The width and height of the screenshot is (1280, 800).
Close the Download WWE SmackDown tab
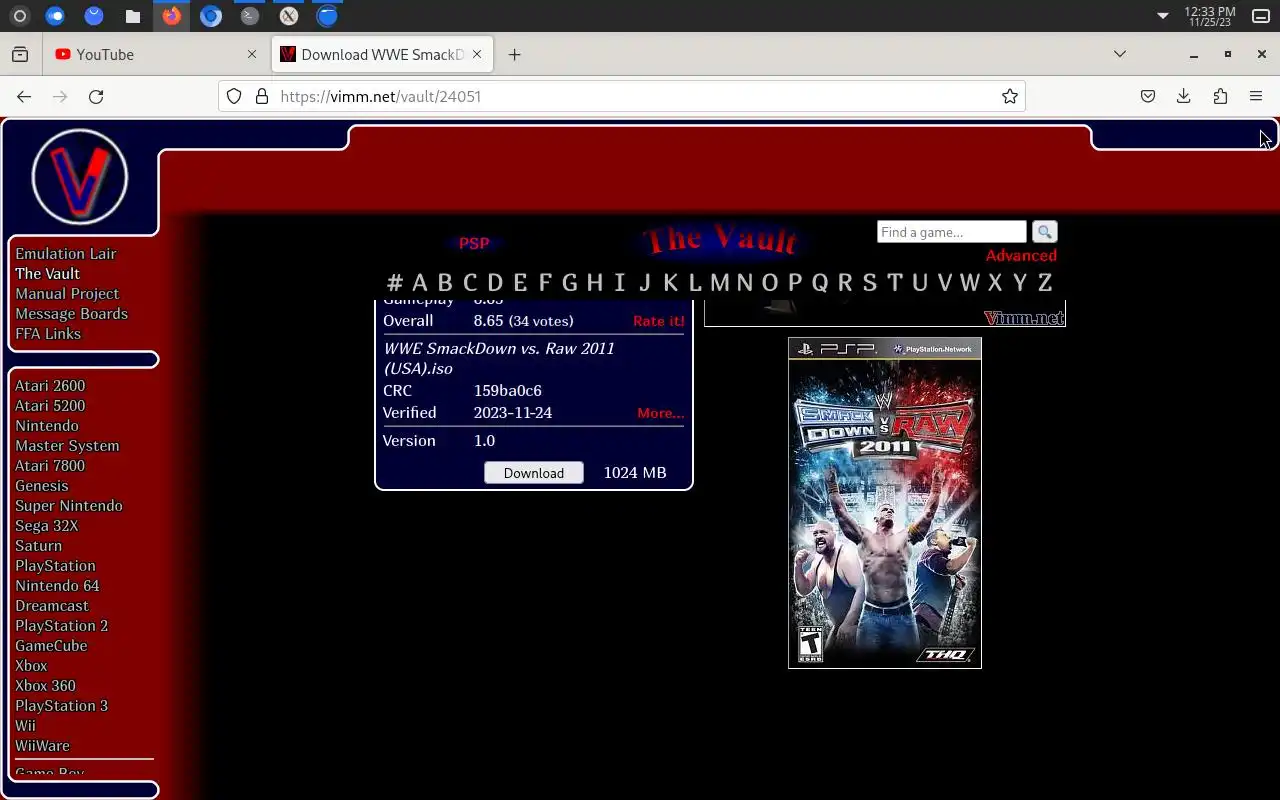point(477,54)
